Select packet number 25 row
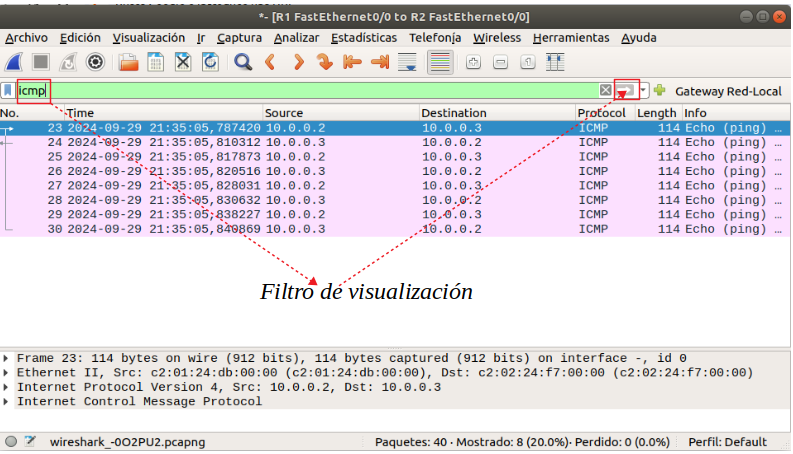 (x=395, y=157)
